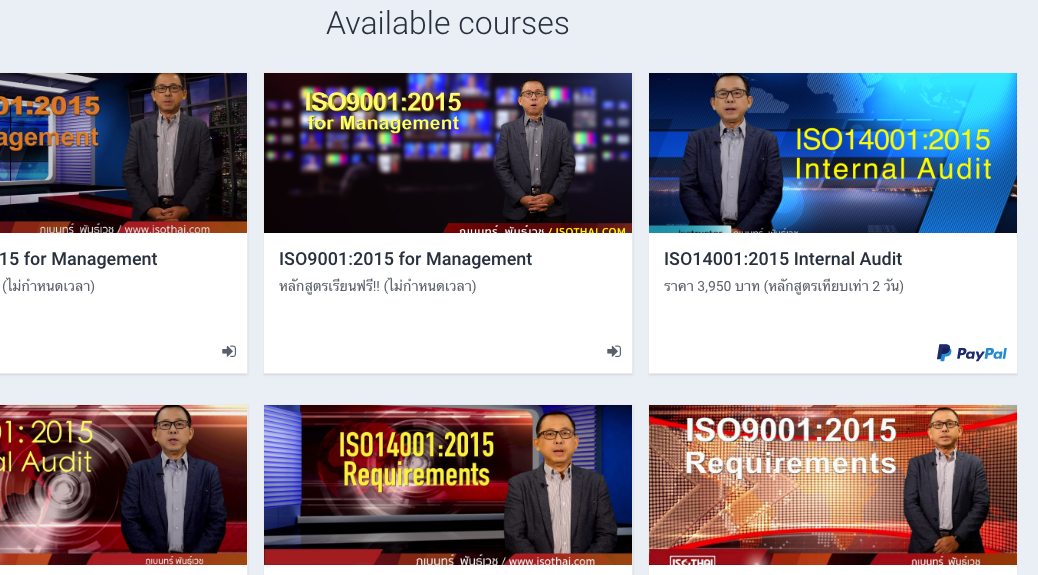Select the ISO9001:2015 for Management thumbnail with yellow text
Viewport: 1038px width, 575px height.
[x=447, y=152]
